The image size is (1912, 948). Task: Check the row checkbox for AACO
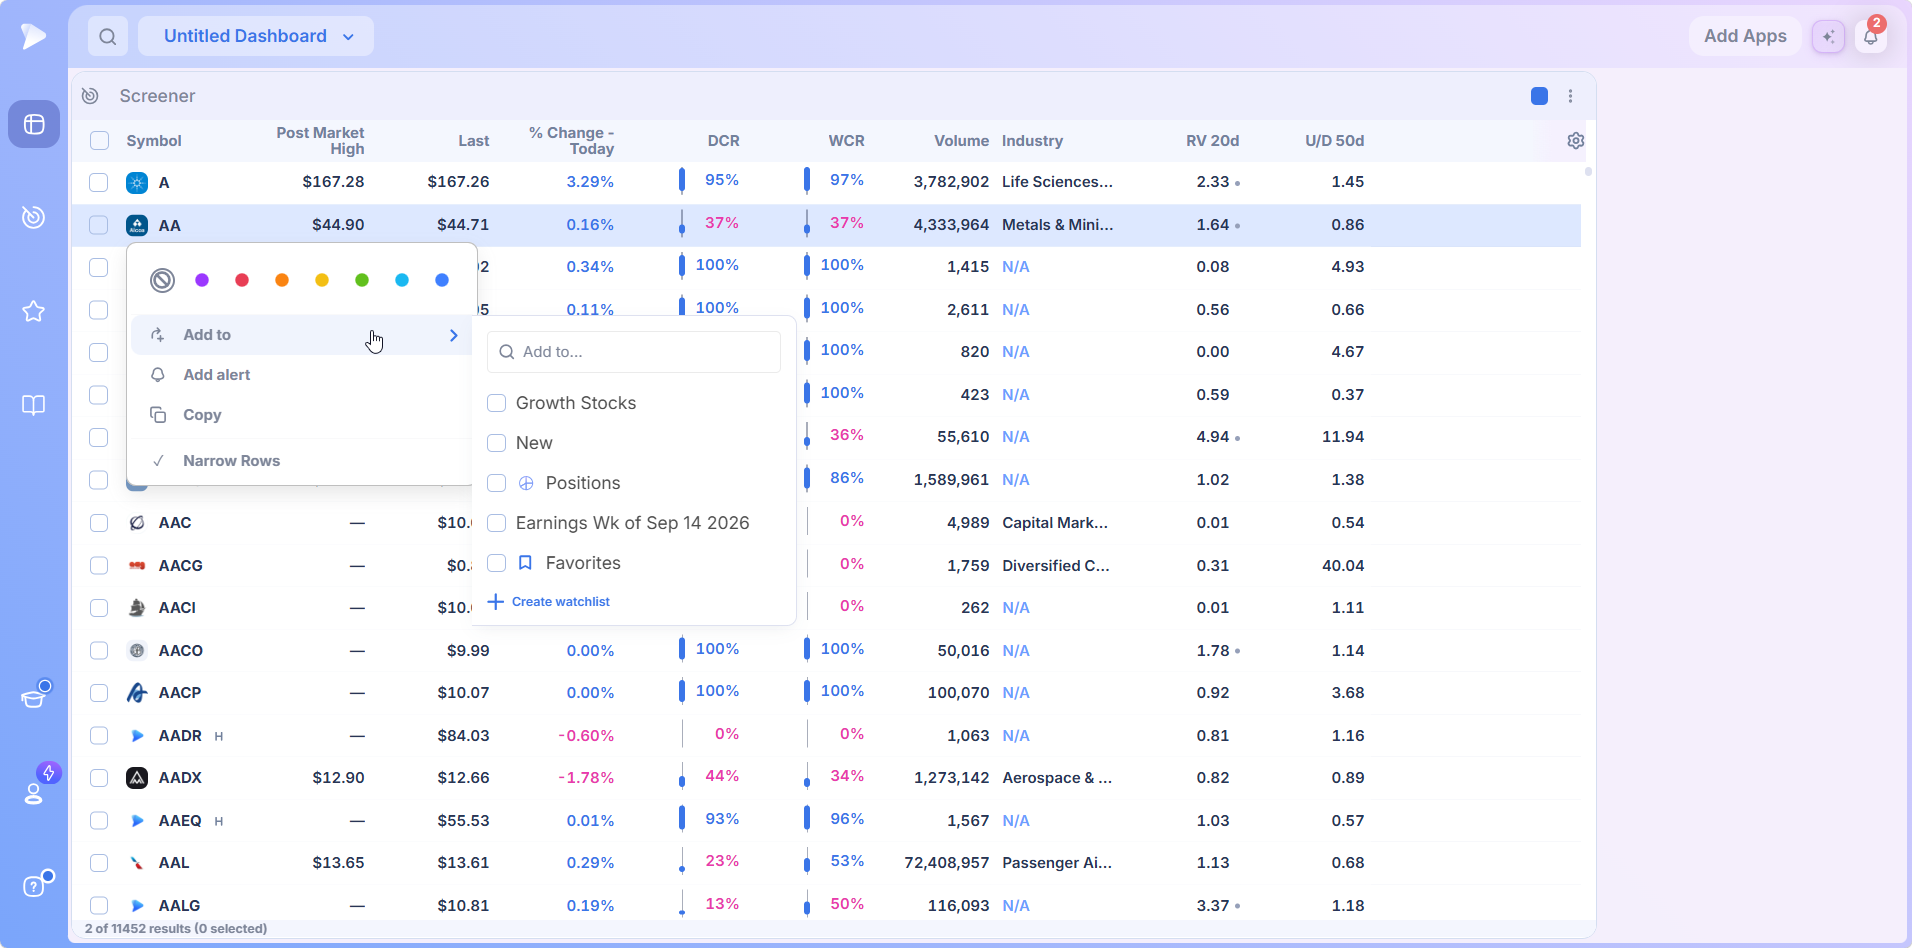98,651
